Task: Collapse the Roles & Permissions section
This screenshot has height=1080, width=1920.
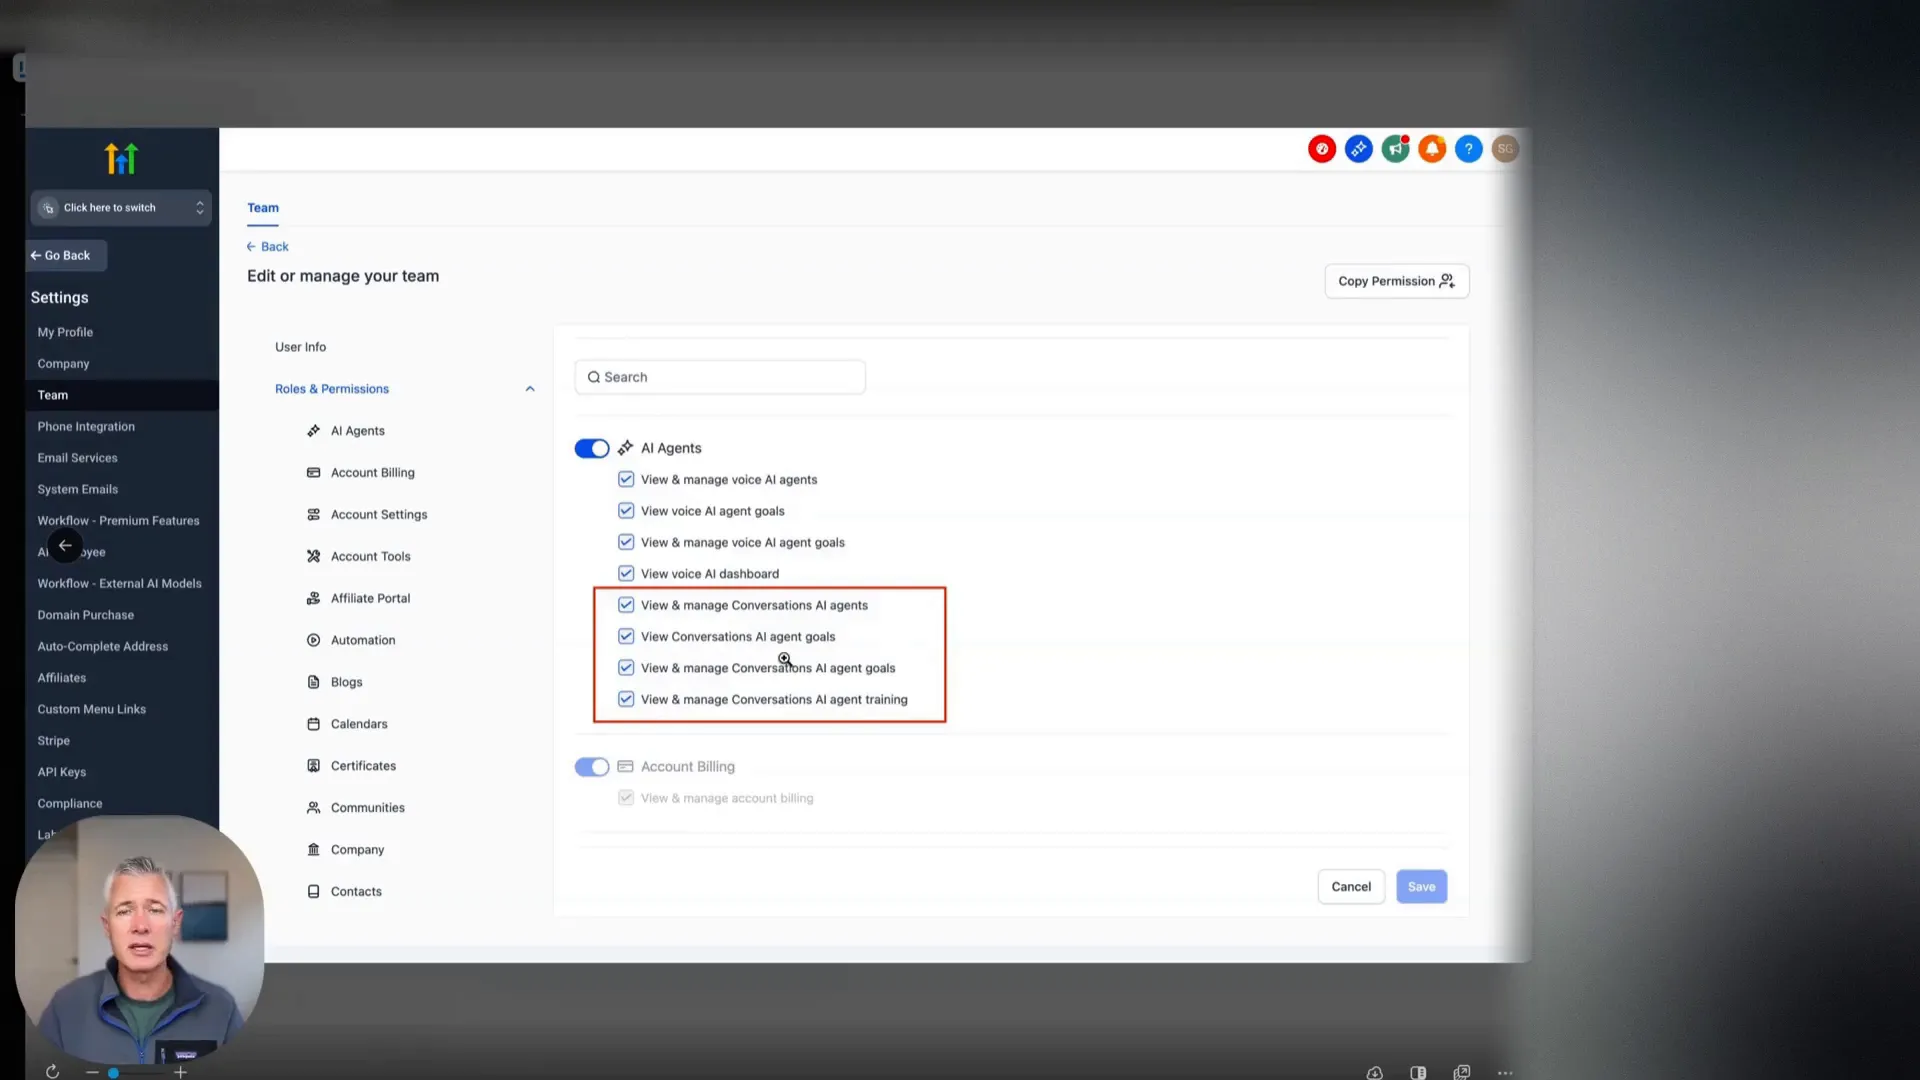Action: 530,388
